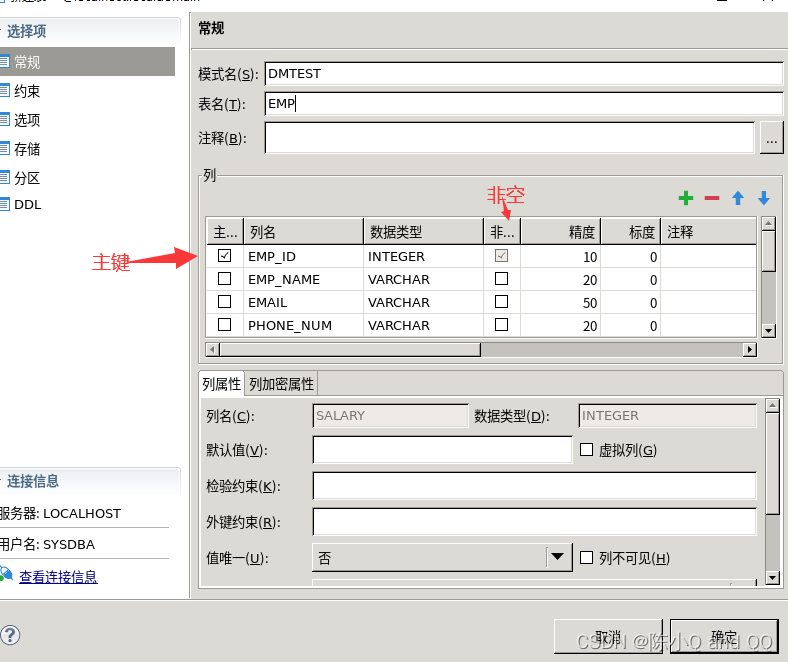Focus the 默认值(V) input field
The image size is (788, 662).
coord(442,449)
